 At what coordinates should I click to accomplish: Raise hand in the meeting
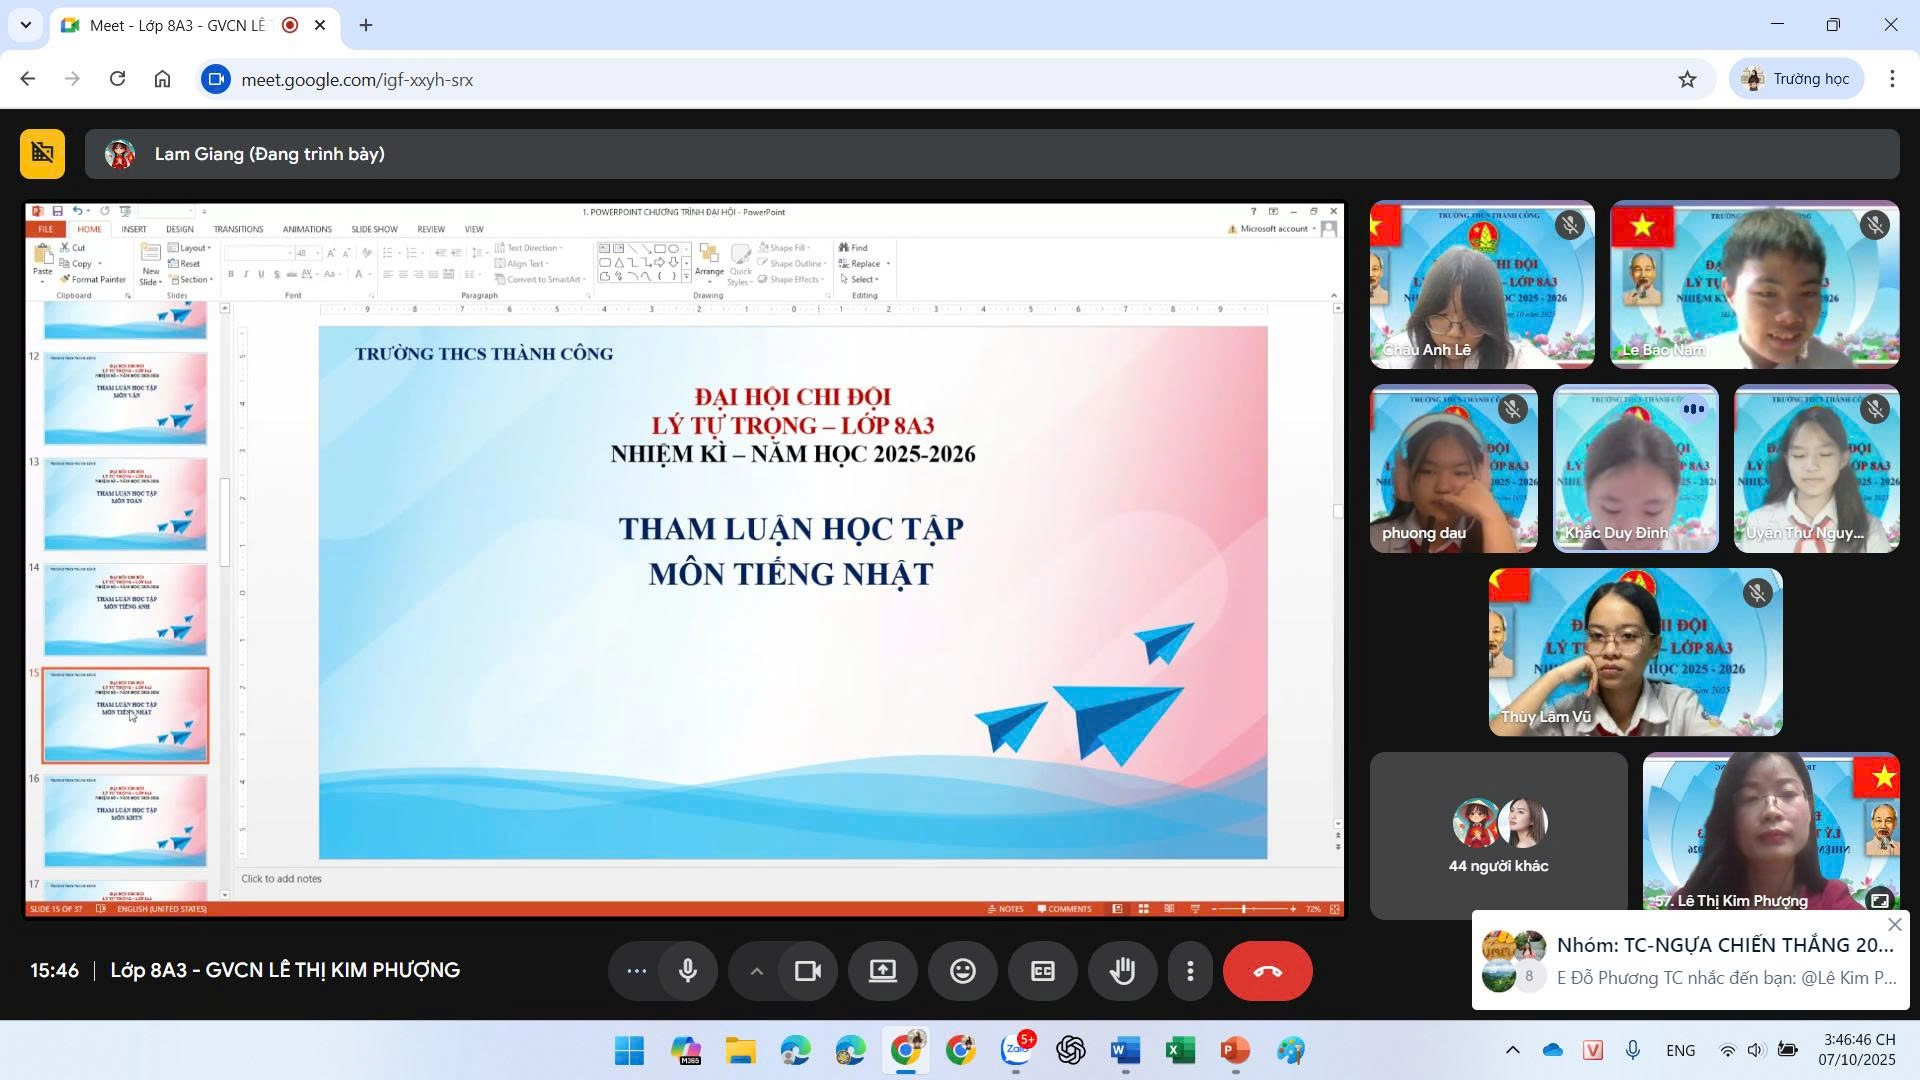click(x=1123, y=970)
